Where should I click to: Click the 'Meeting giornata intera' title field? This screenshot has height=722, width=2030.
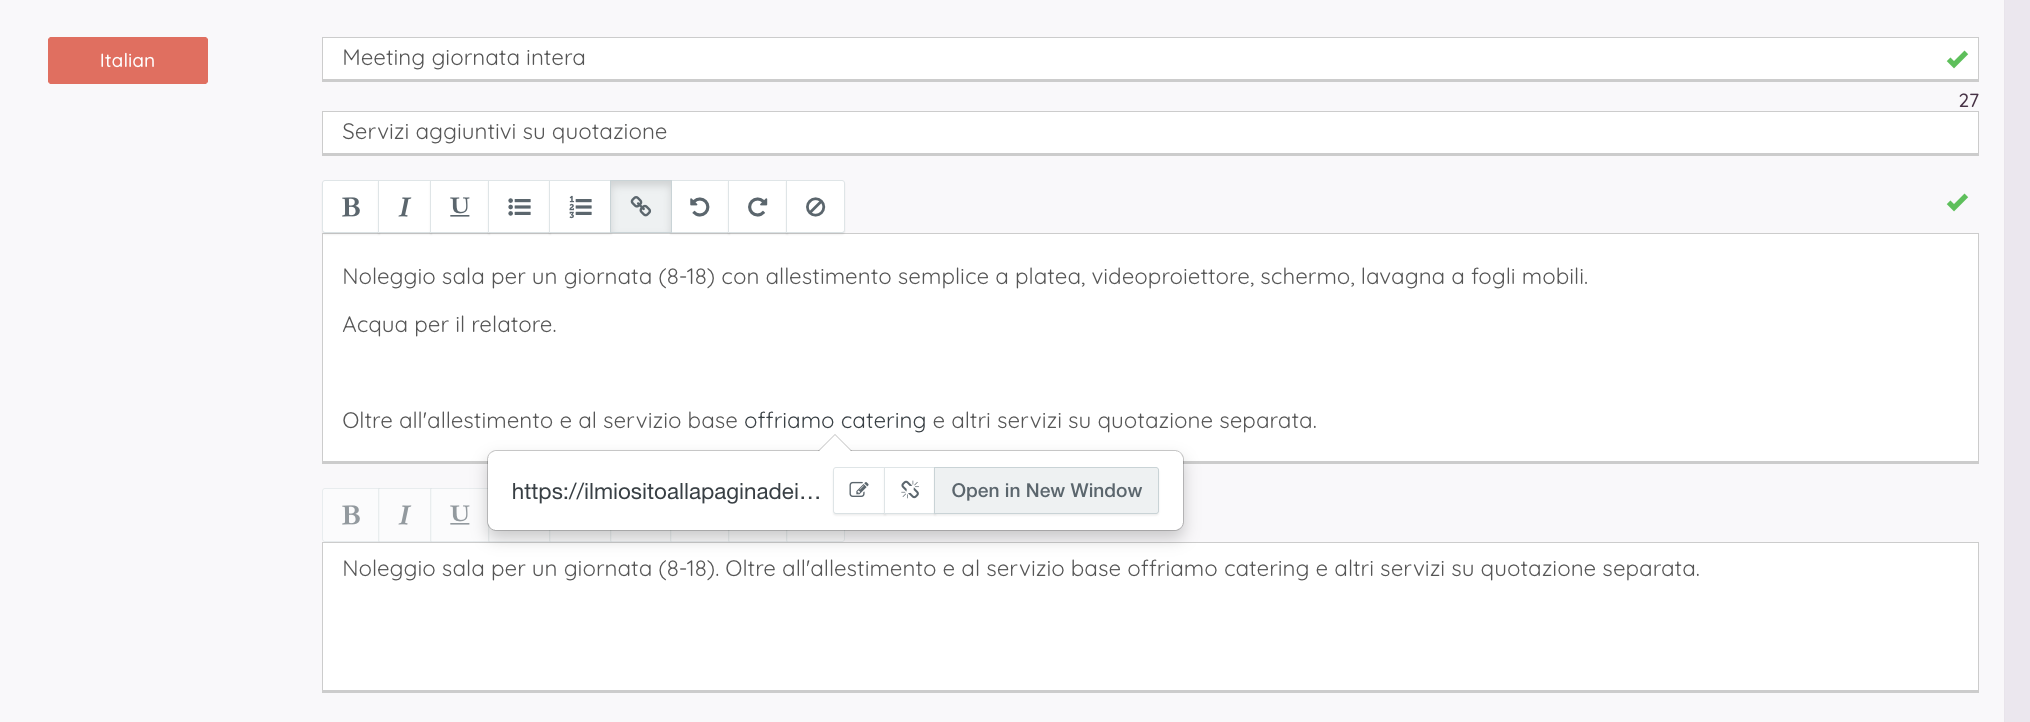pos(1150,58)
